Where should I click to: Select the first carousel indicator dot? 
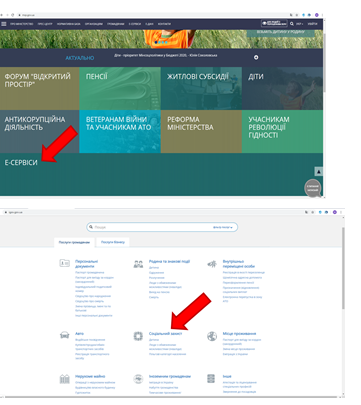[156, 42]
